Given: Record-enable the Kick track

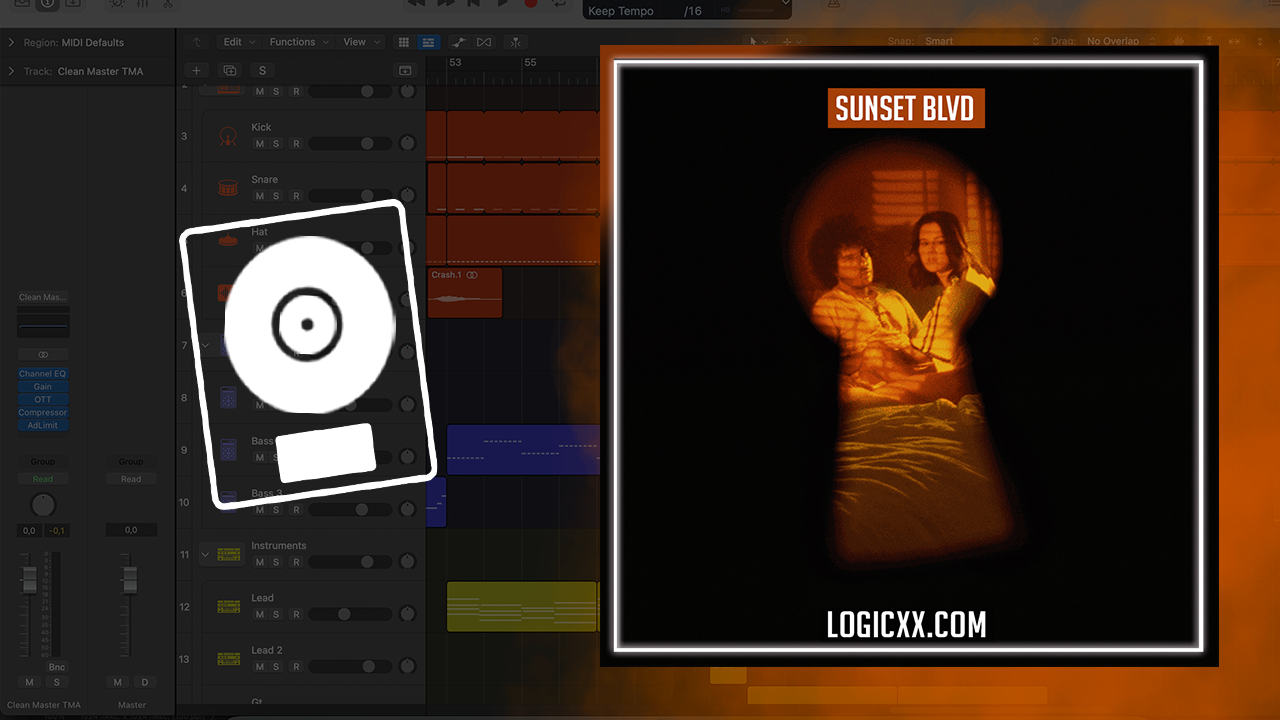Looking at the screenshot, I should tap(296, 144).
